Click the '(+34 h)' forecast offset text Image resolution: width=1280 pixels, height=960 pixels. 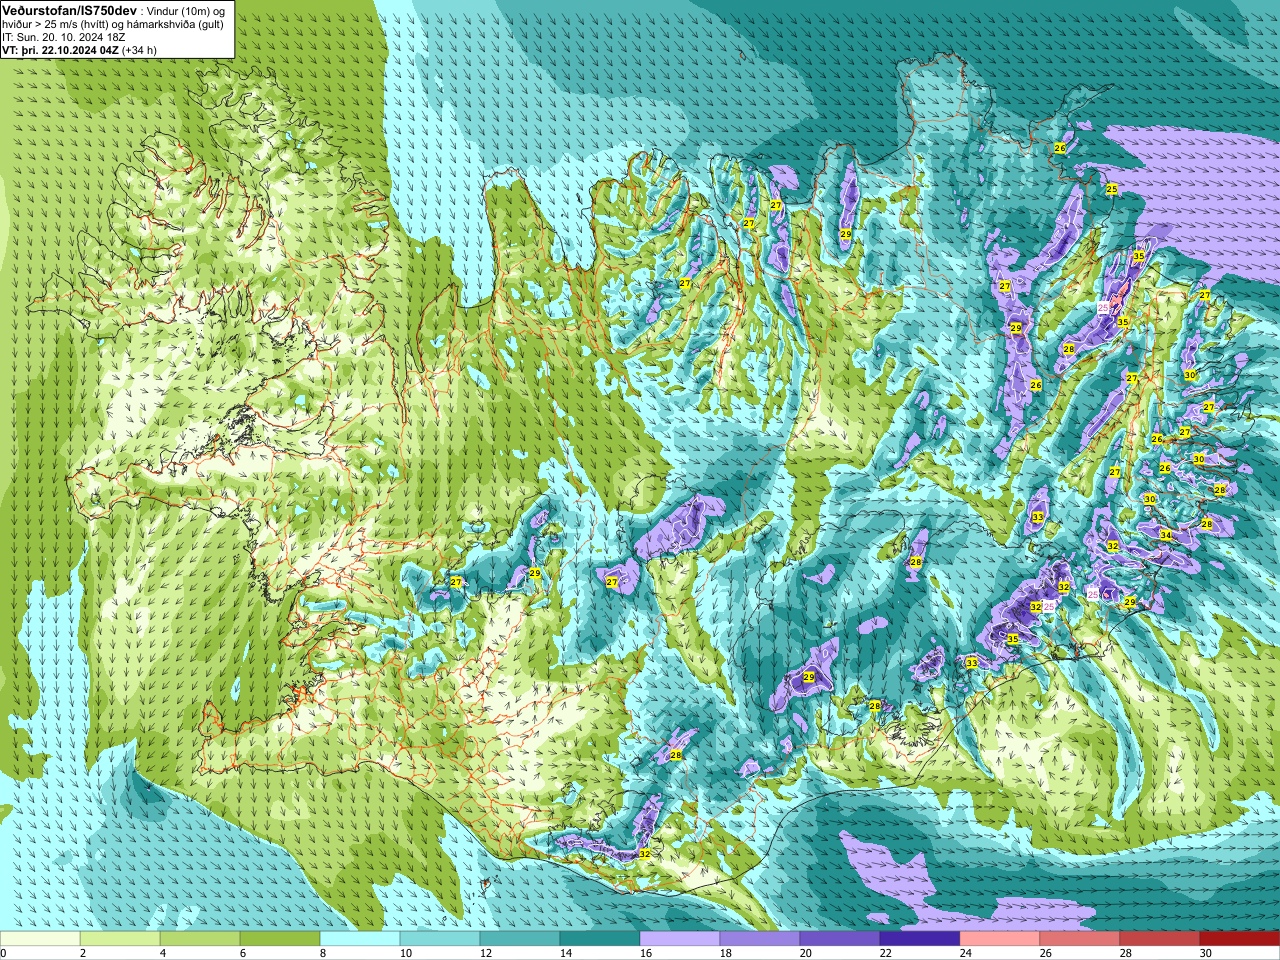coord(139,49)
